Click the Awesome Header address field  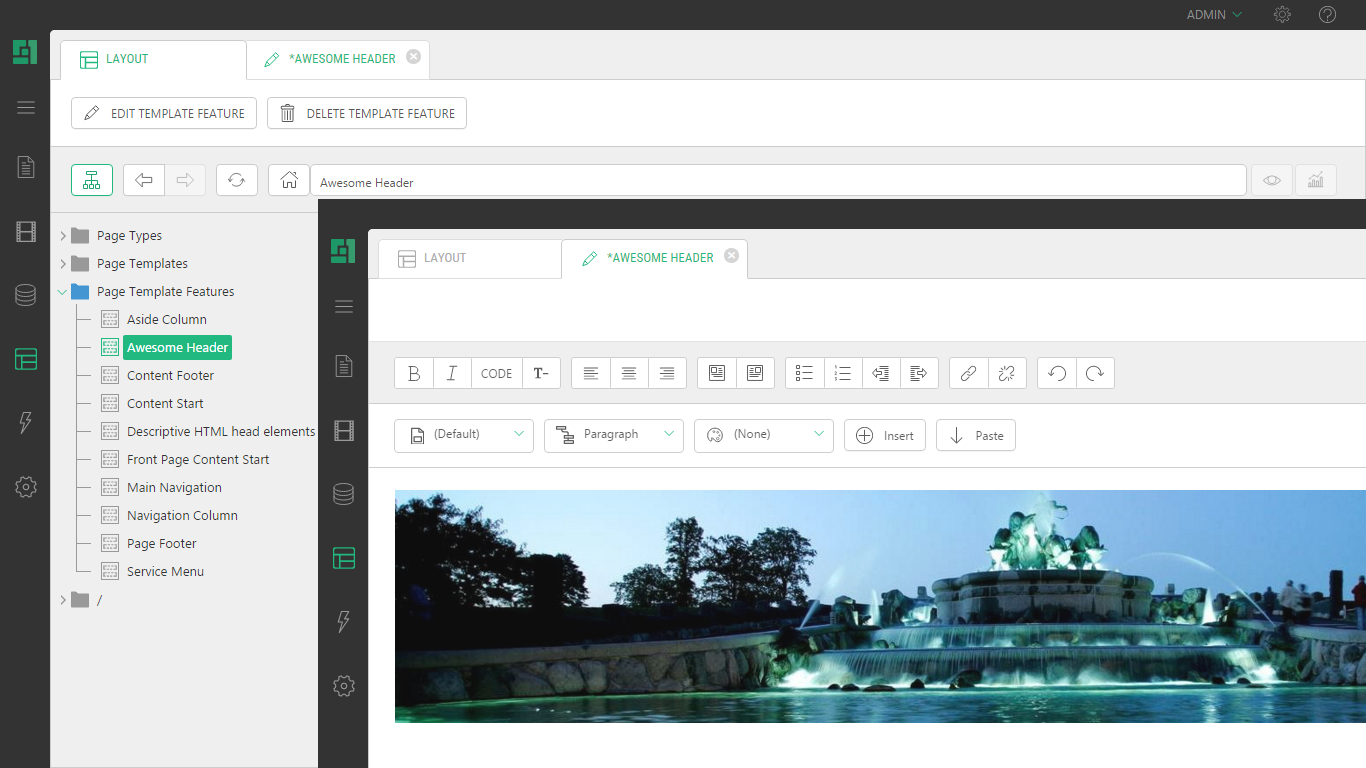pyautogui.click(x=778, y=180)
